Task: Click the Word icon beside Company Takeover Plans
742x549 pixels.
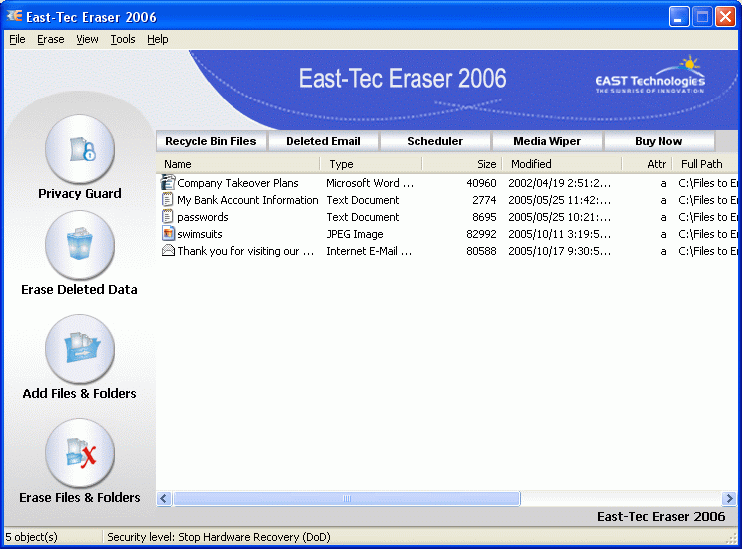Action: pos(168,182)
